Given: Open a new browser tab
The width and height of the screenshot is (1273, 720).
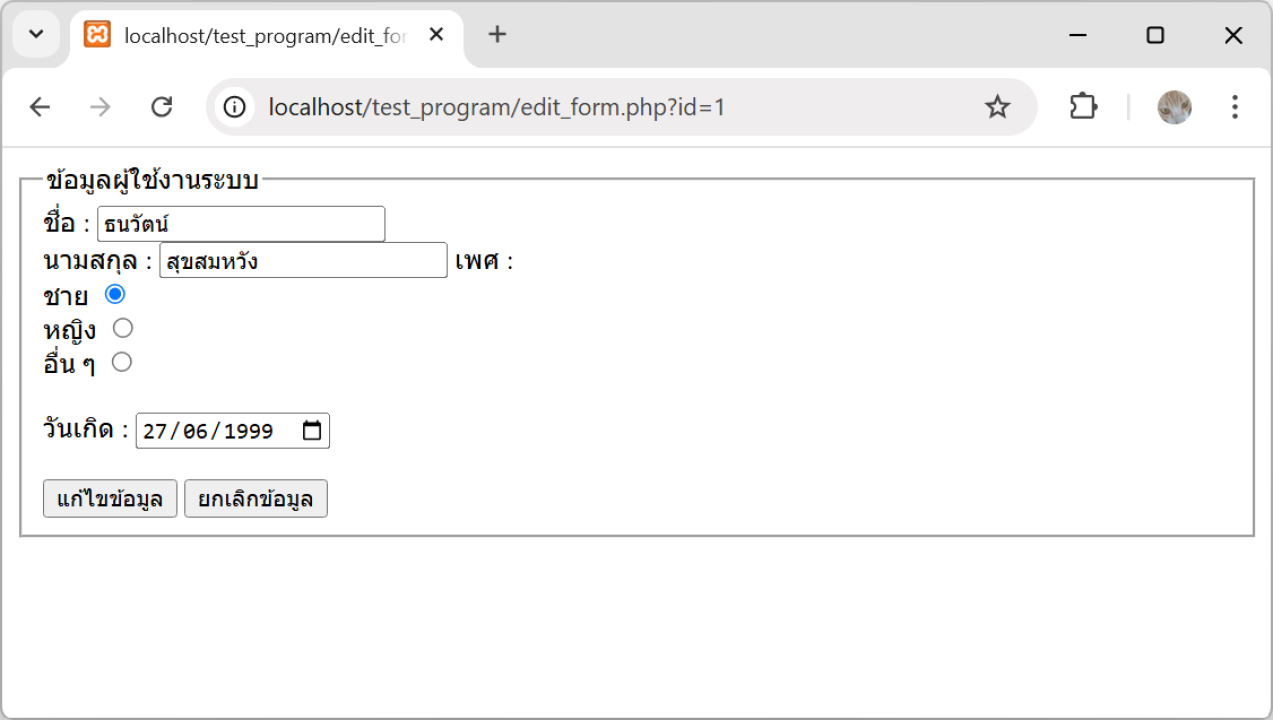Looking at the screenshot, I should [497, 35].
